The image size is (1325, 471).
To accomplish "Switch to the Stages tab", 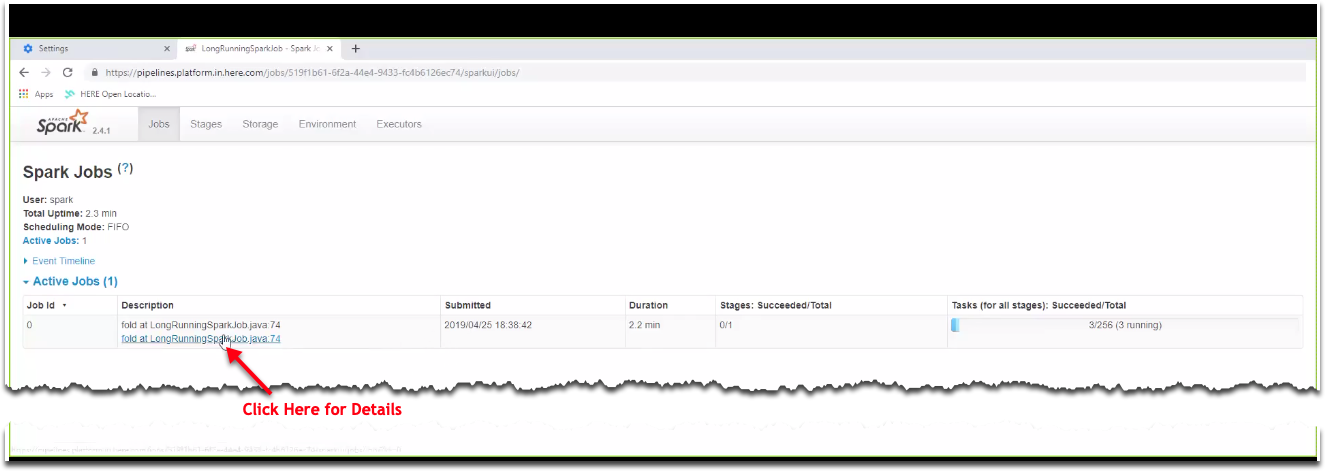I will coord(206,124).
